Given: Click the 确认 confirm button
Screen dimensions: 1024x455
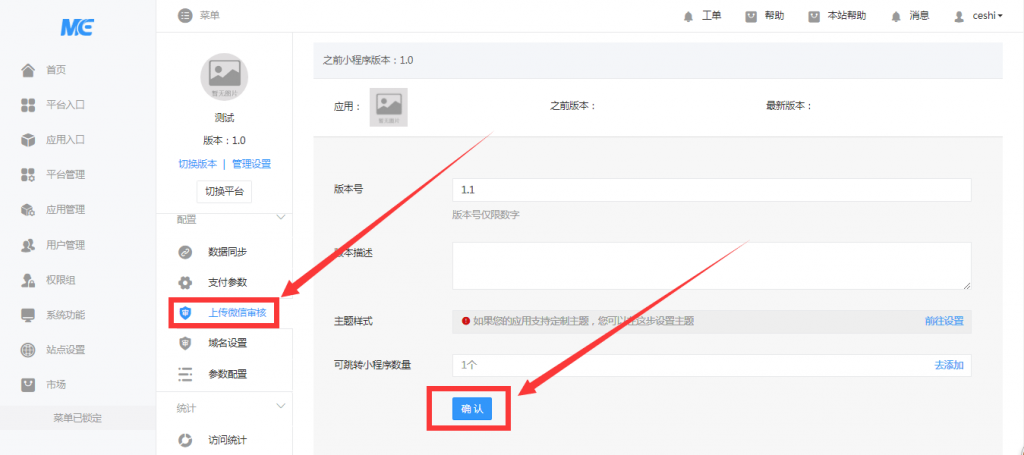Looking at the screenshot, I should click(x=471, y=409).
